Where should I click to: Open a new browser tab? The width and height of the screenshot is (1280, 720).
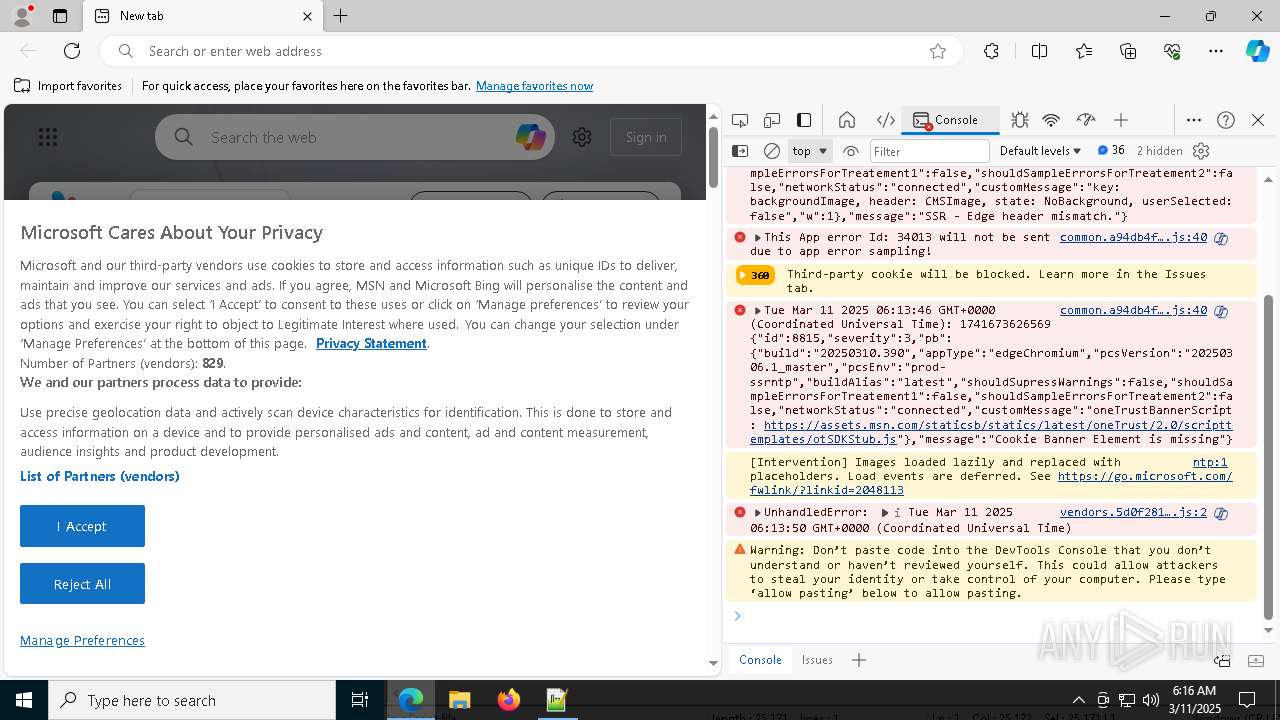pos(340,16)
